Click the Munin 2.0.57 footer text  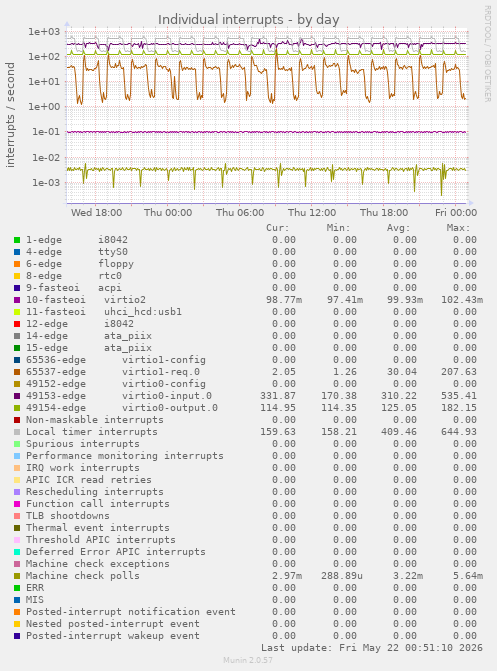248,660
